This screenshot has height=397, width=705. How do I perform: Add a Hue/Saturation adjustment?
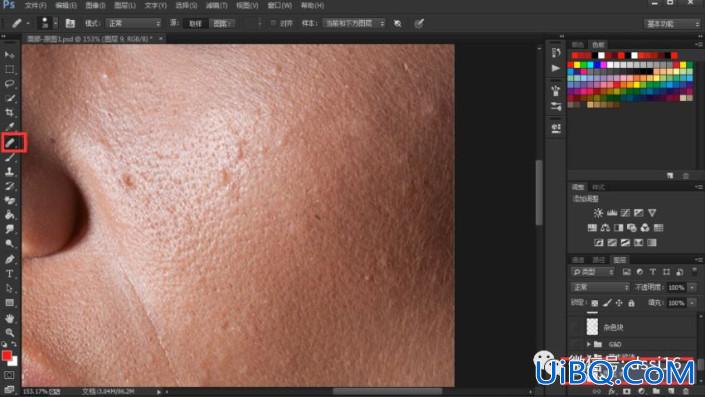click(x=592, y=228)
